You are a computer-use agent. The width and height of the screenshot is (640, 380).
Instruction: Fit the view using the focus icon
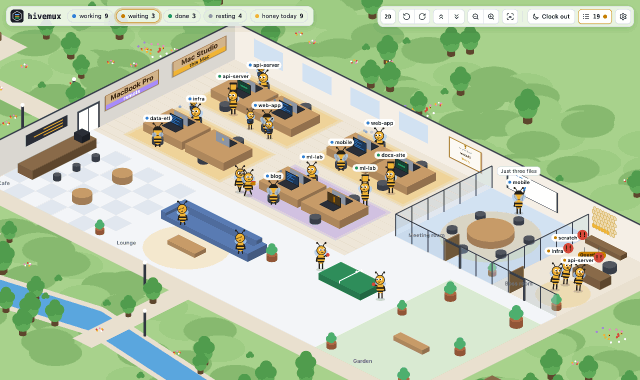510,17
